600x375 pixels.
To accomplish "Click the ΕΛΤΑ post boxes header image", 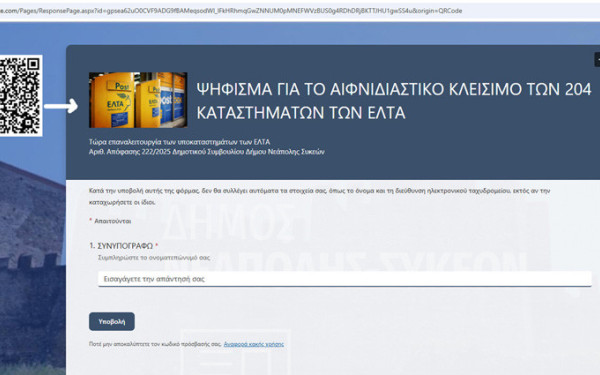I will 138,100.
